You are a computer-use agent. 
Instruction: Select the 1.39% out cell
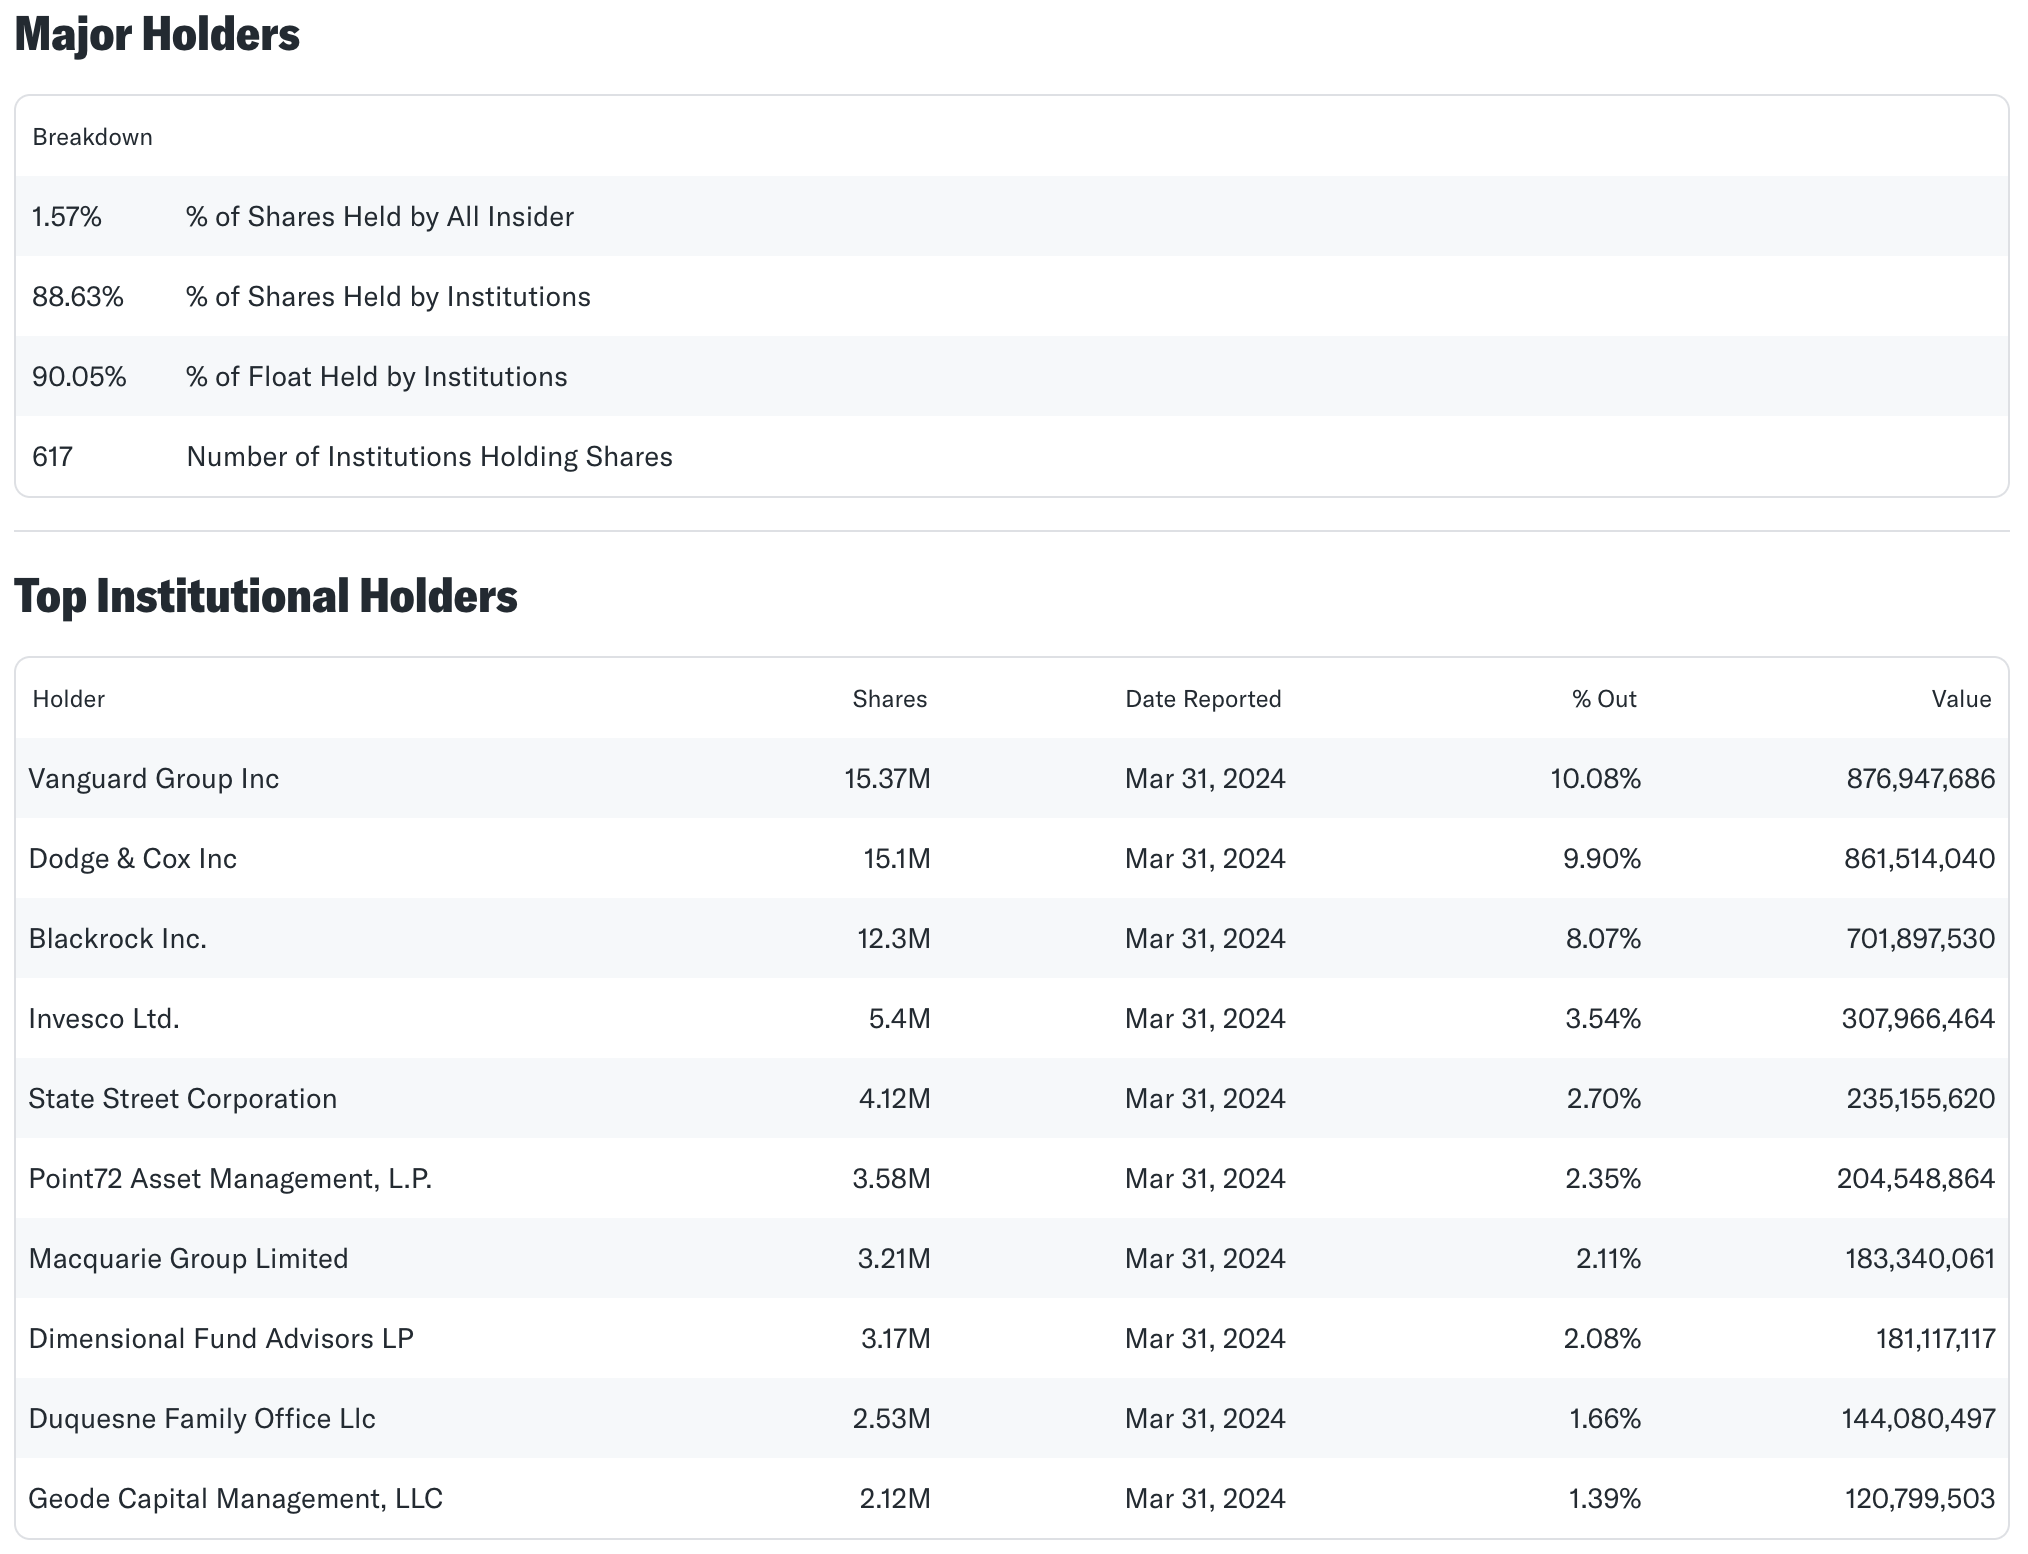coord(1605,1499)
